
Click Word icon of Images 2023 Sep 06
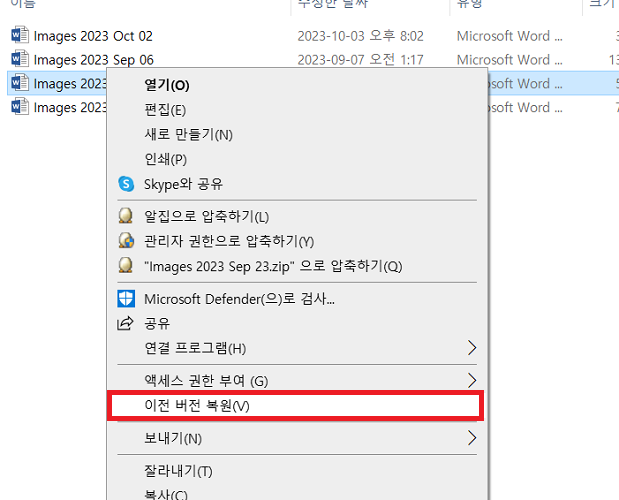pos(20,59)
